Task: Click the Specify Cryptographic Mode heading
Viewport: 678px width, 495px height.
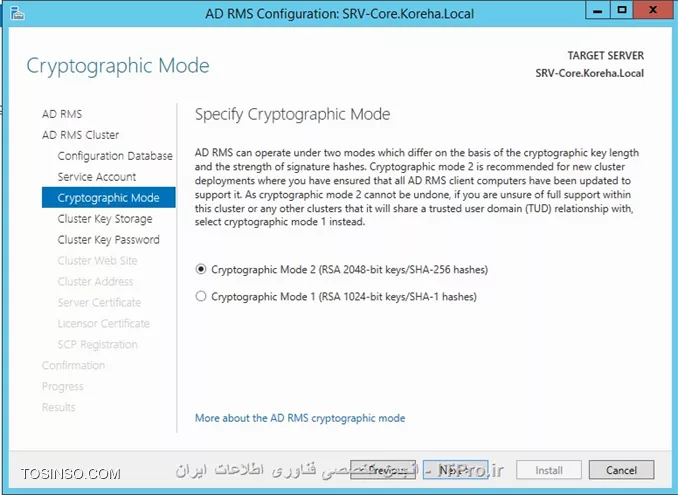Action: click(293, 115)
